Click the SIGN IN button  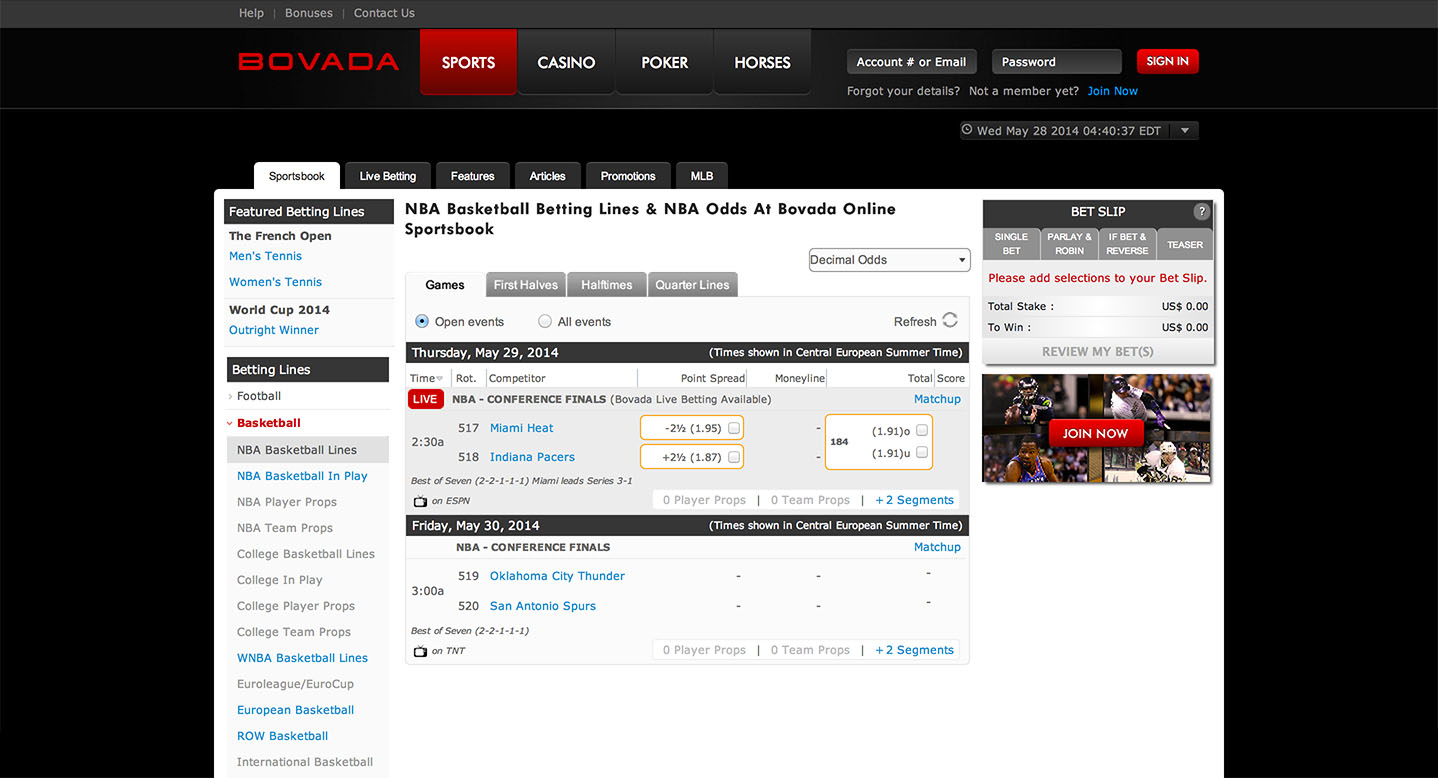tap(1168, 61)
